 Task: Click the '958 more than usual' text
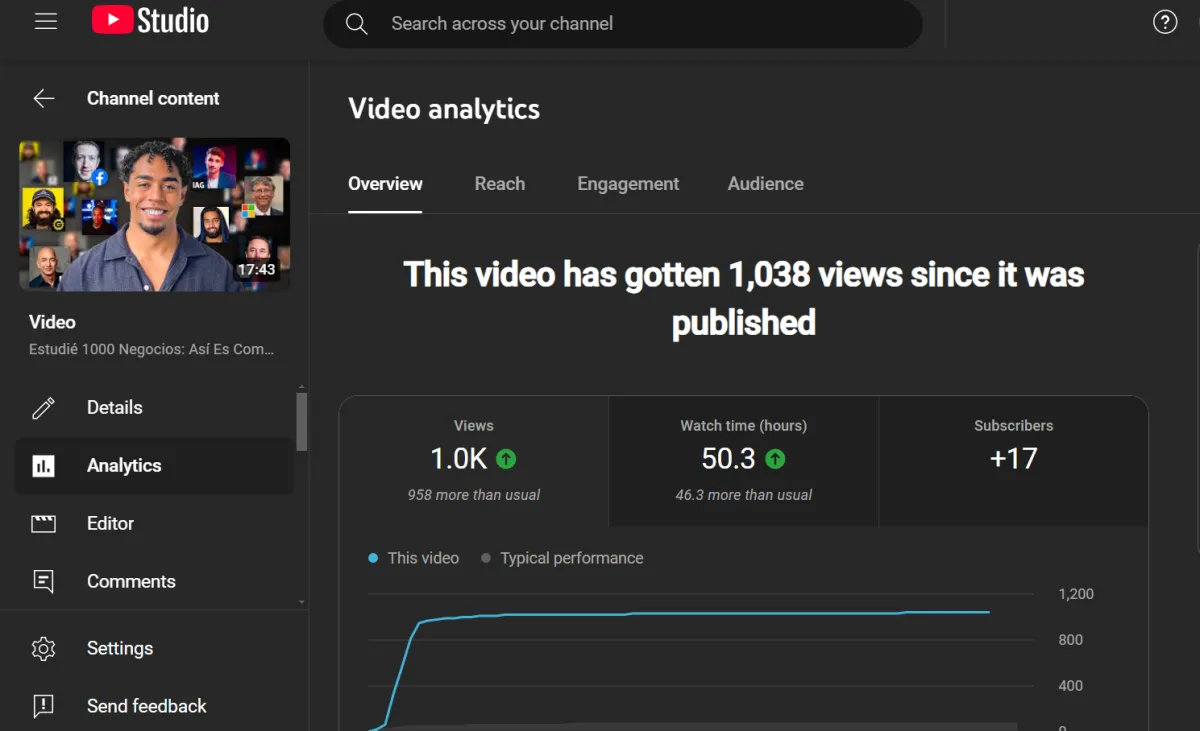click(474, 495)
